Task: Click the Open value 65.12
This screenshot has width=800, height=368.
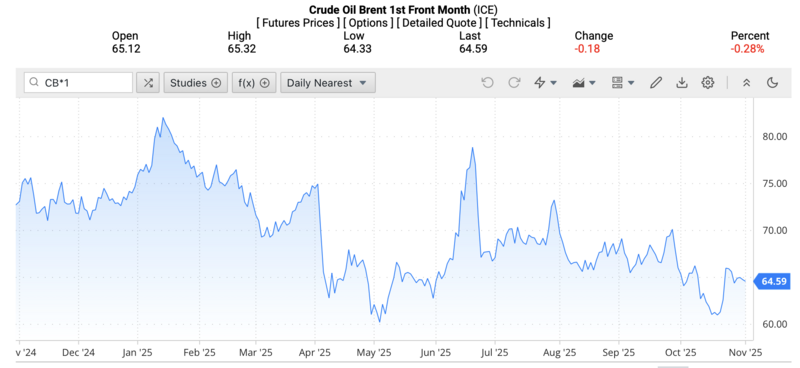Action: tap(126, 49)
